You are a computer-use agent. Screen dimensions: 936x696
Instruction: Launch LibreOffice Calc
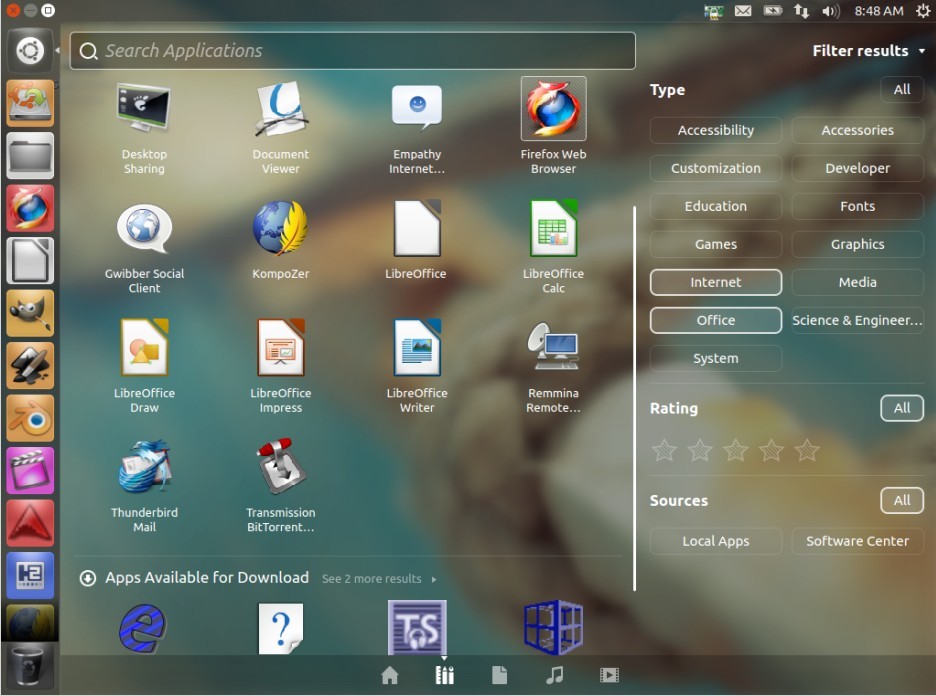coord(553,248)
